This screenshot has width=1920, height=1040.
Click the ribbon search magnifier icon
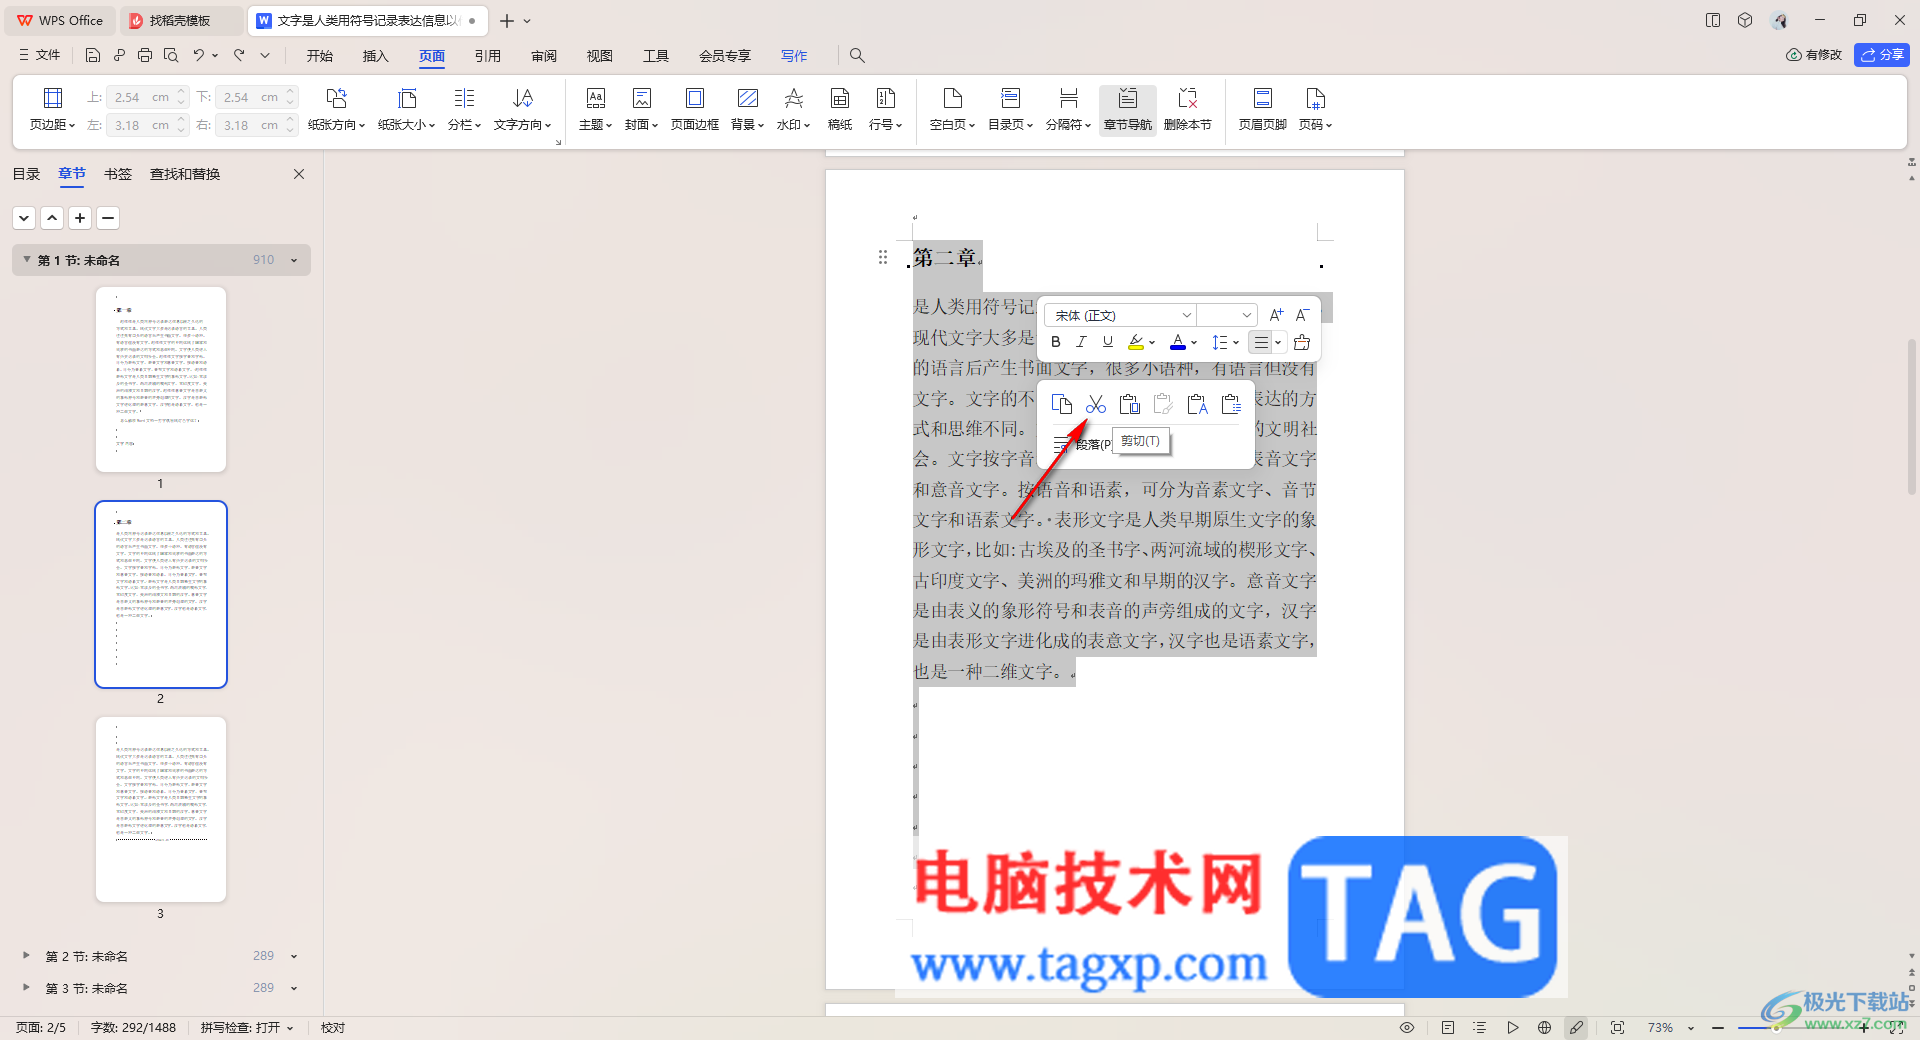pos(857,56)
